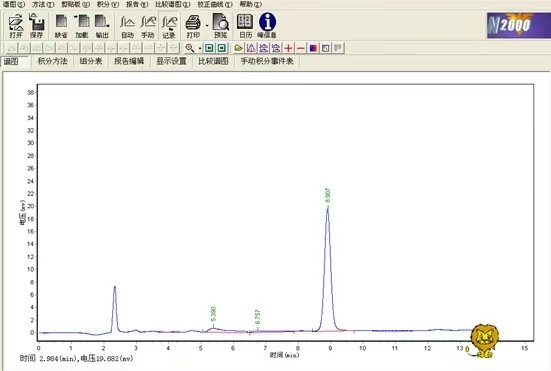Click the 记录 (Record) icon
Viewport: 551px width, 371px height.
pos(169,26)
